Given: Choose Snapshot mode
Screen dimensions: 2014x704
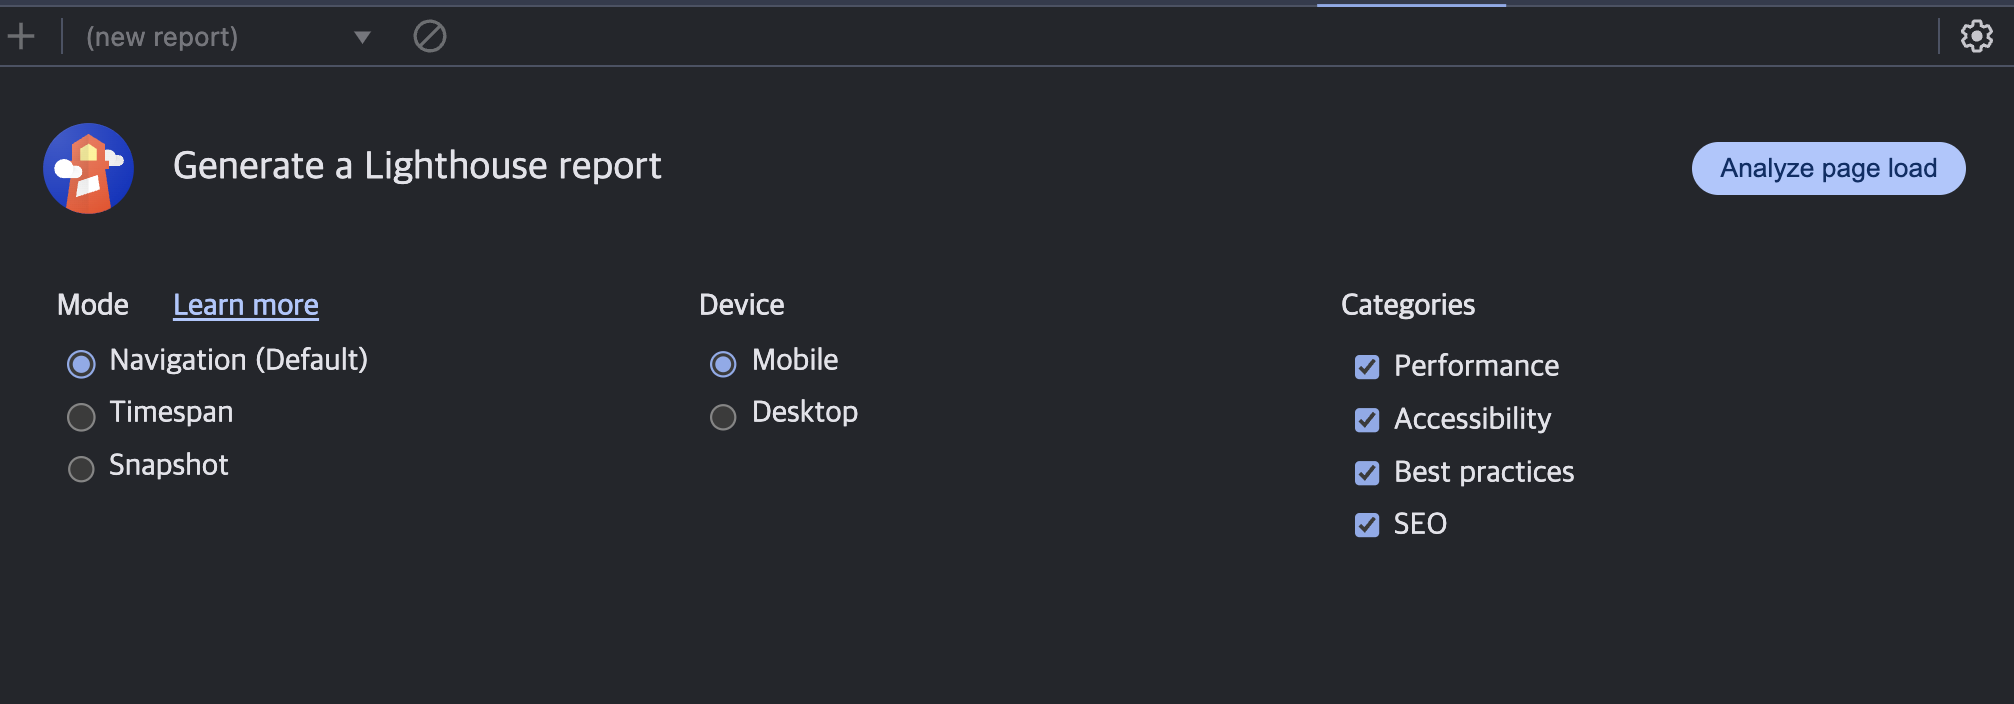Looking at the screenshot, I should [x=81, y=469].
